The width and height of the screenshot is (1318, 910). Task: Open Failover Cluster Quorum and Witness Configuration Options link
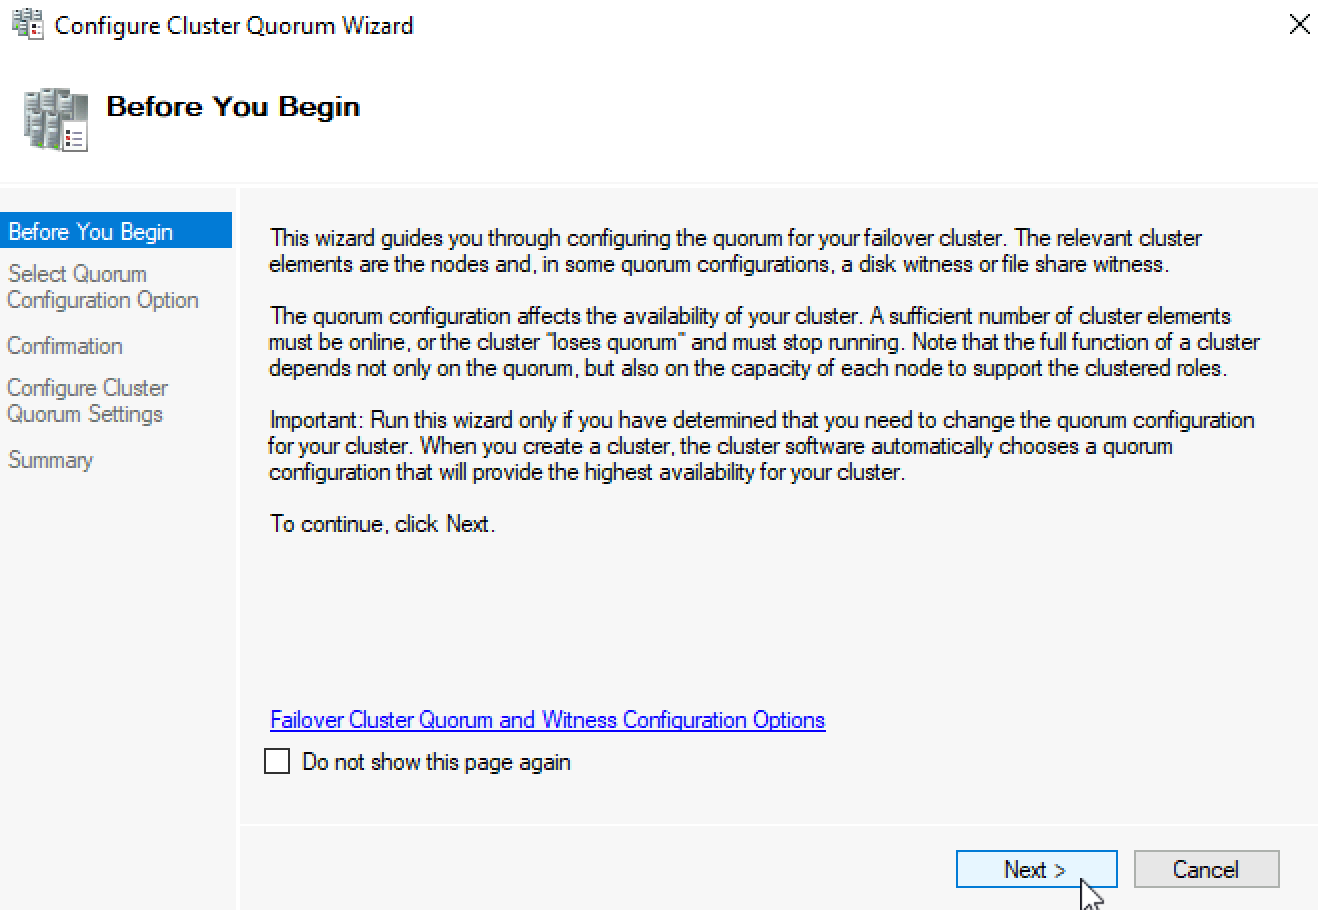[547, 720]
